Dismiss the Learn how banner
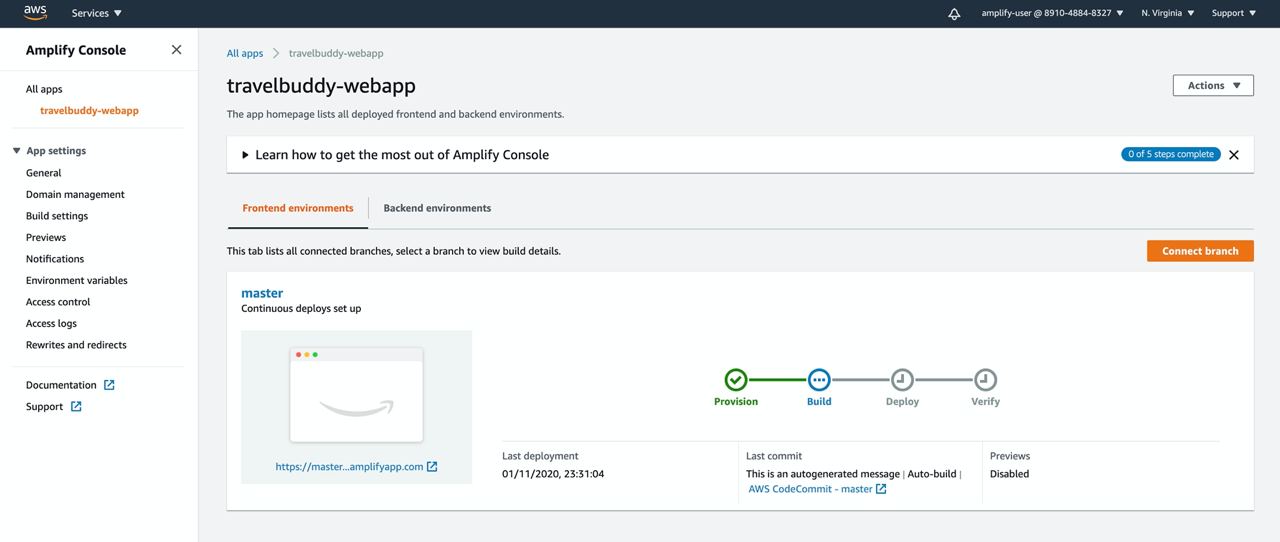The image size is (1280, 542). point(1234,155)
